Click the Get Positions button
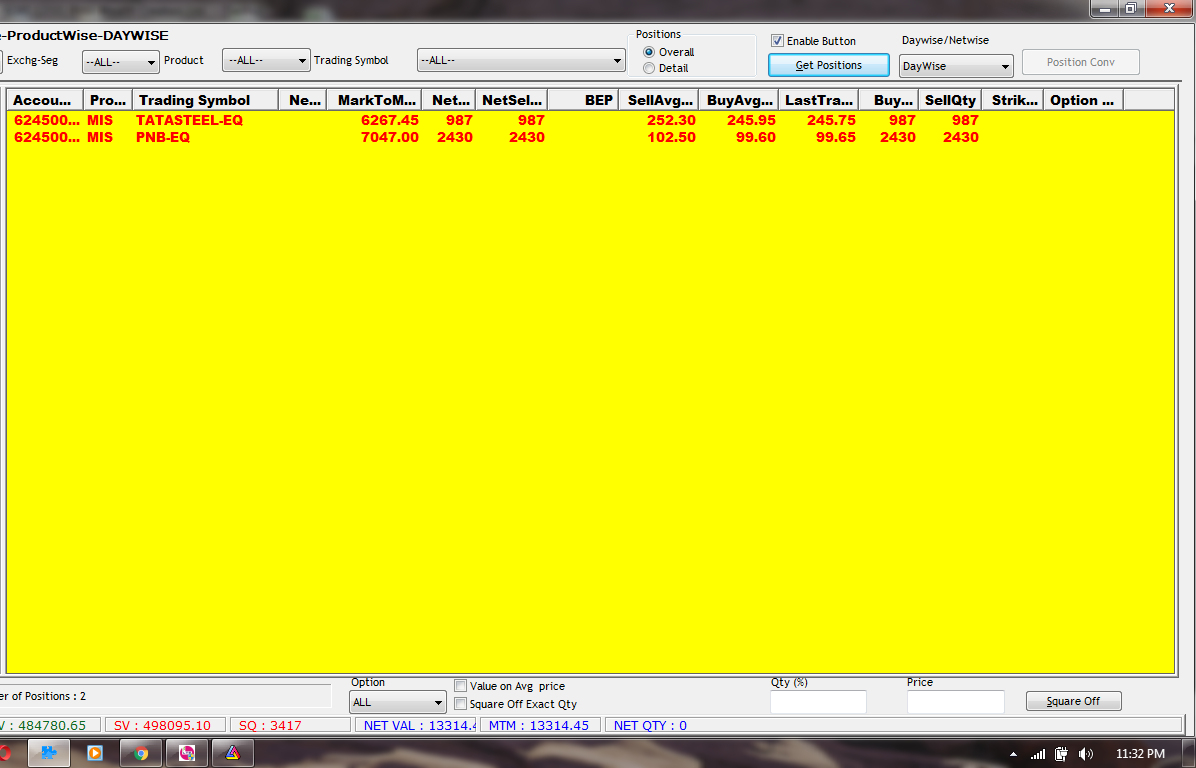The height and width of the screenshot is (768, 1196). [828, 65]
